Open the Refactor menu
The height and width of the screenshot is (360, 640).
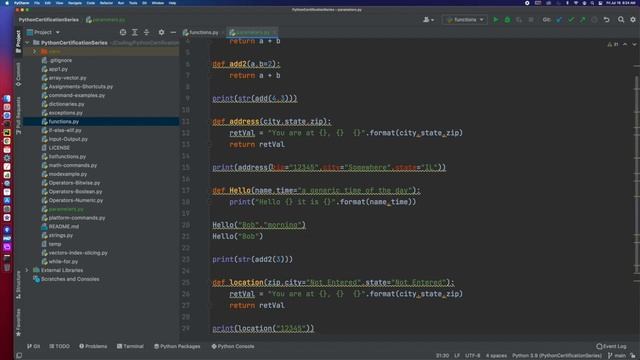tap(106, 3)
